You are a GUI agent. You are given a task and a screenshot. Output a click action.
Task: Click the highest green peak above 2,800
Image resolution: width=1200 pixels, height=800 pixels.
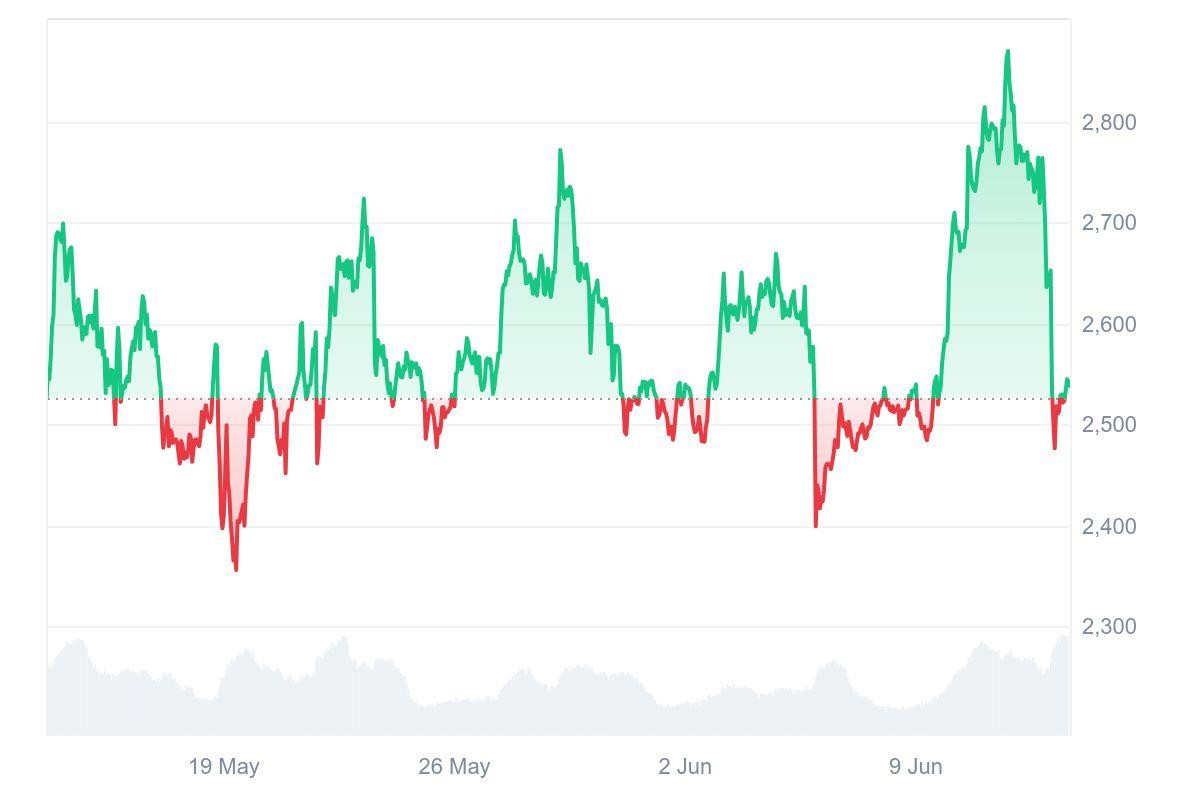click(1007, 51)
